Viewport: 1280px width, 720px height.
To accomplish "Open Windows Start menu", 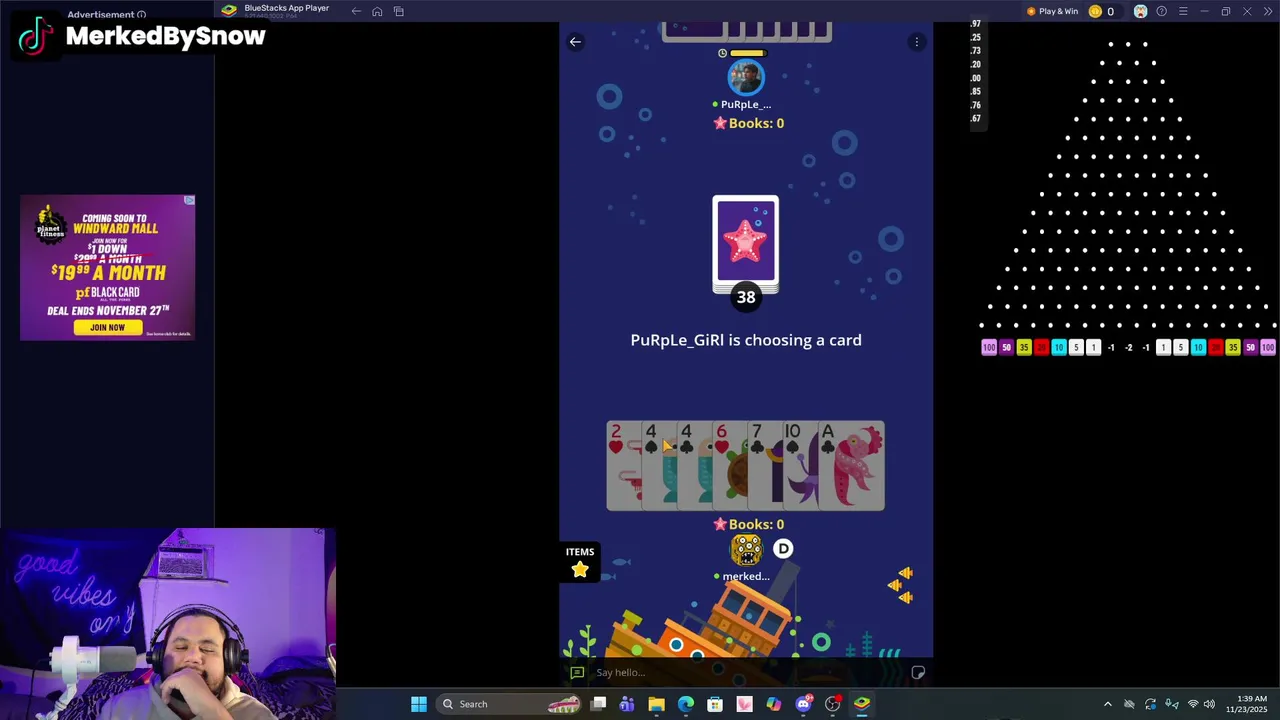I will 419,704.
